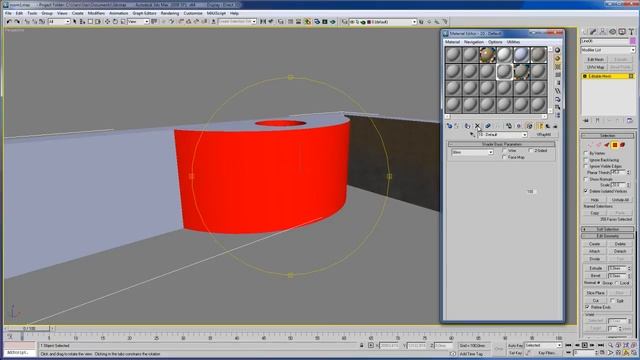The width and height of the screenshot is (640, 360).
Task: Activate the Select and Move tool
Action: pos(107,22)
